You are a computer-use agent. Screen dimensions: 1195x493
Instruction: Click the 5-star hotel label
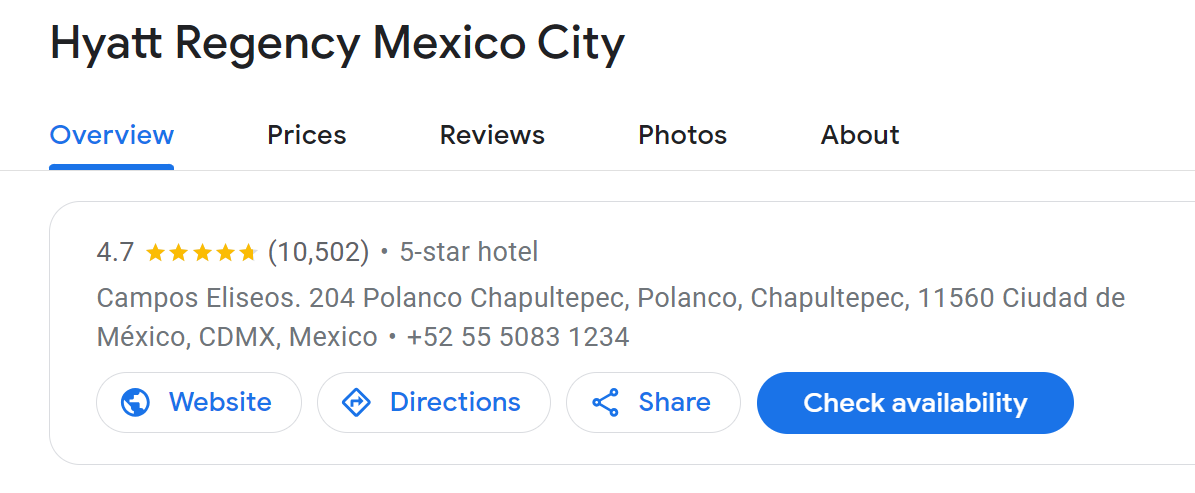tap(469, 252)
